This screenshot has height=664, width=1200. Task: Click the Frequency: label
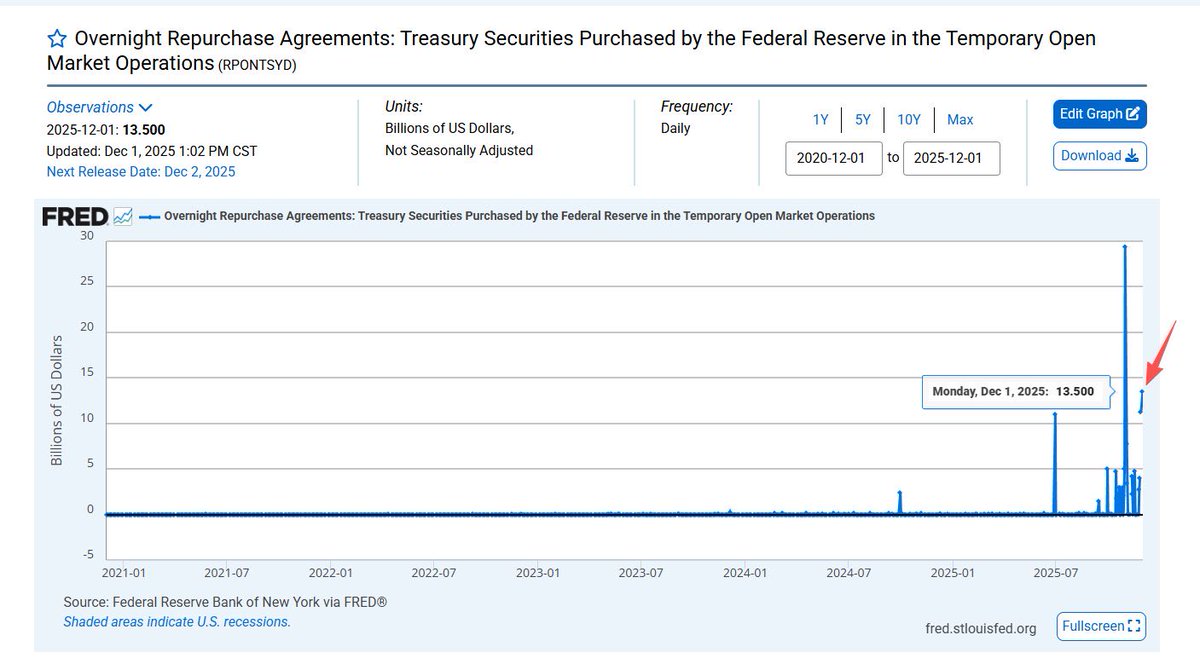[697, 106]
